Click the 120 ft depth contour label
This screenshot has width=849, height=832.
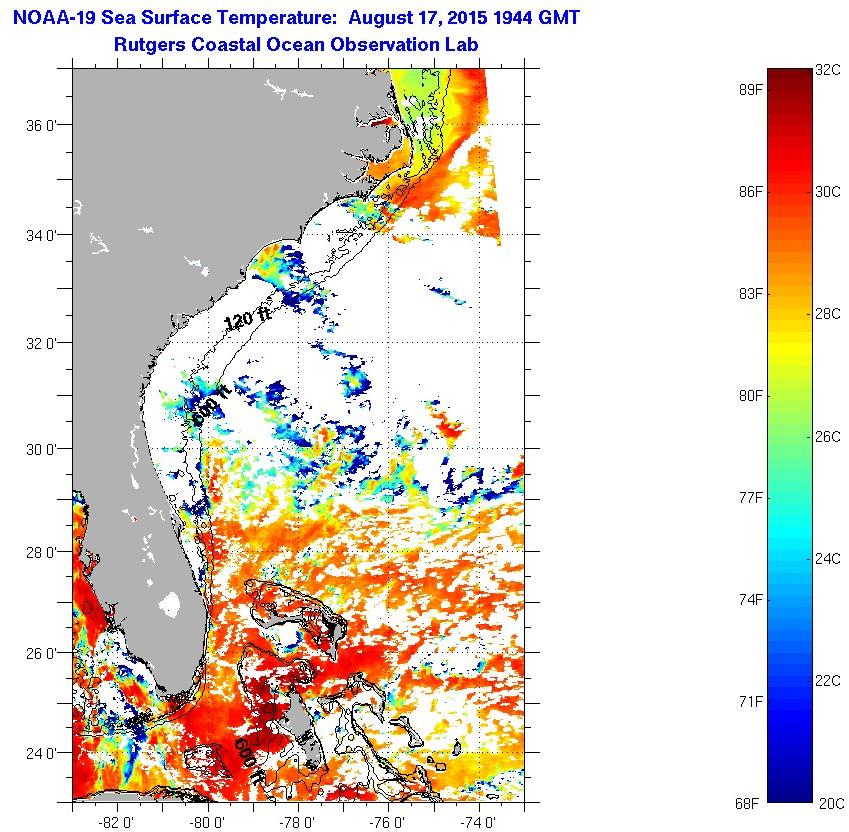pyautogui.click(x=247, y=318)
